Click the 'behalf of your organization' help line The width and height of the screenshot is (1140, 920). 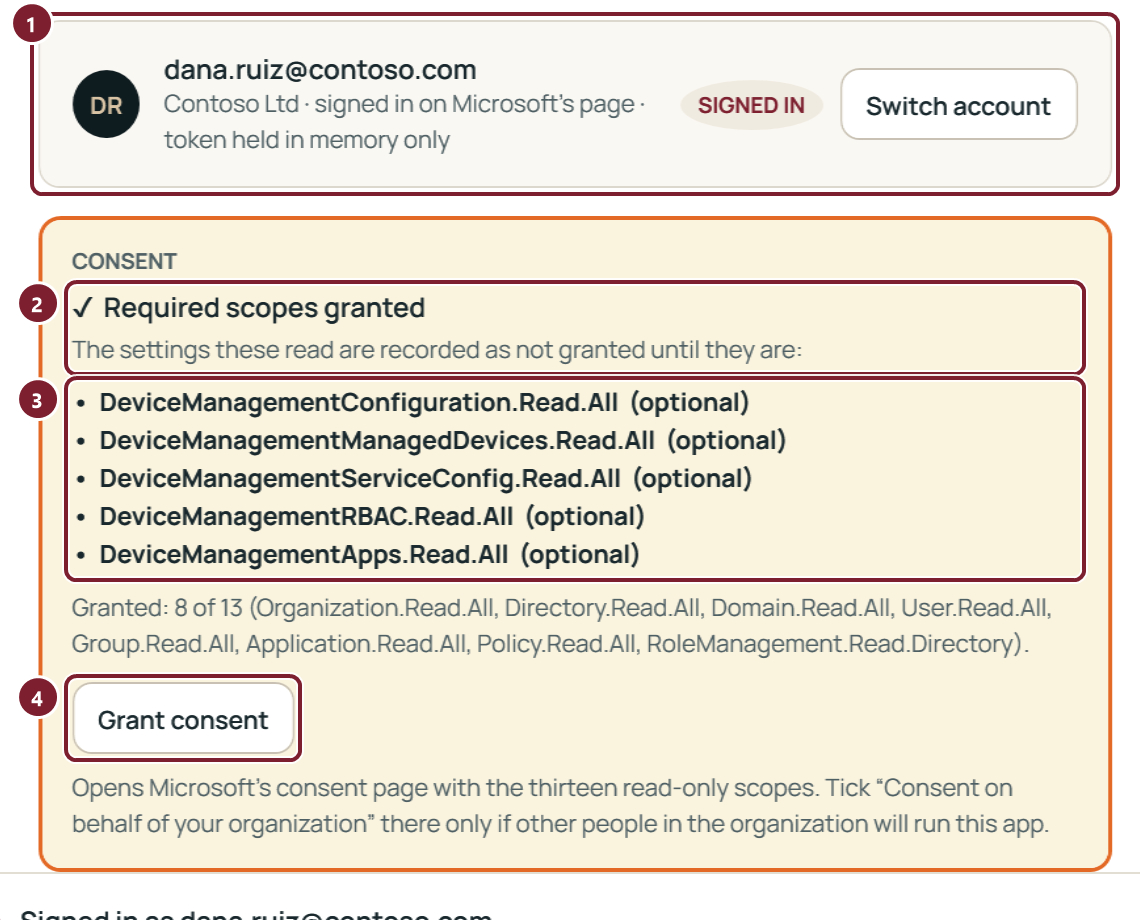(x=561, y=824)
